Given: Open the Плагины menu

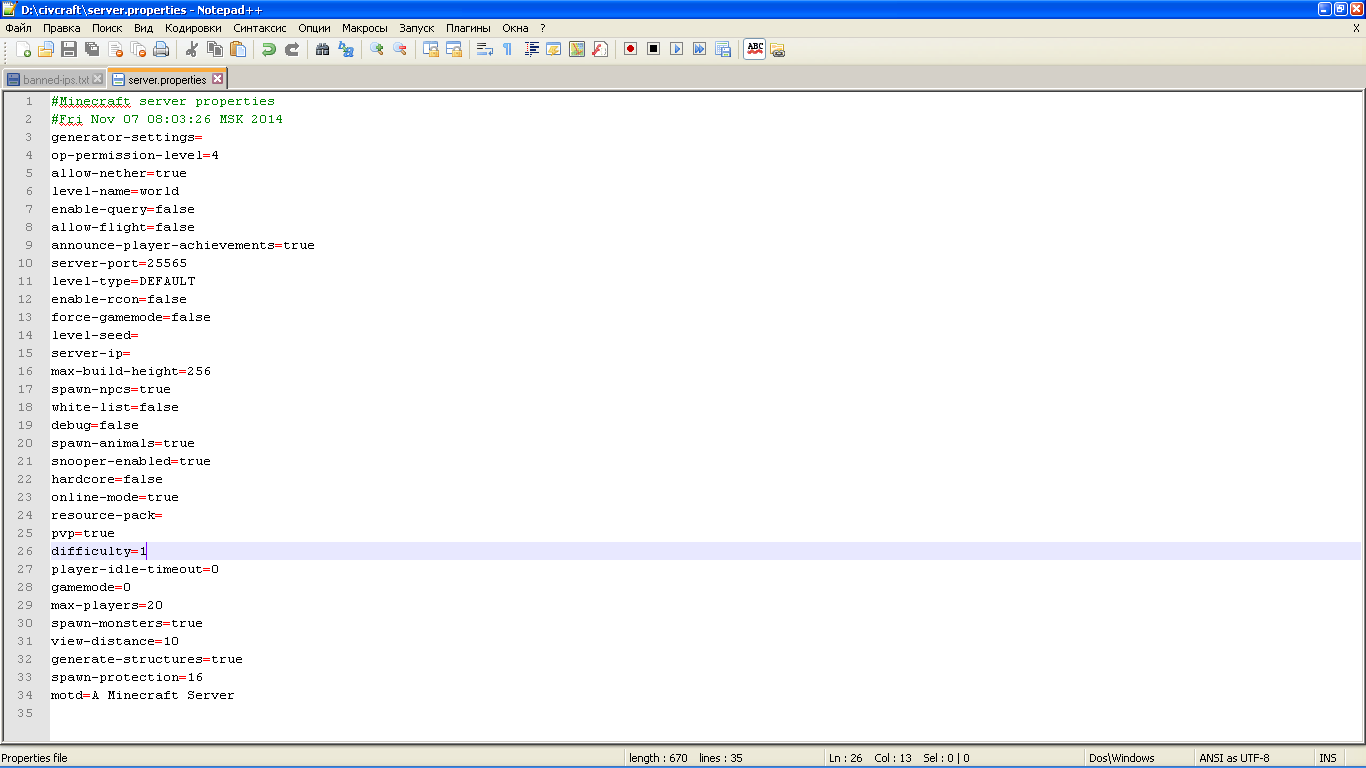Looking at the screenshot, I should 468,28.
